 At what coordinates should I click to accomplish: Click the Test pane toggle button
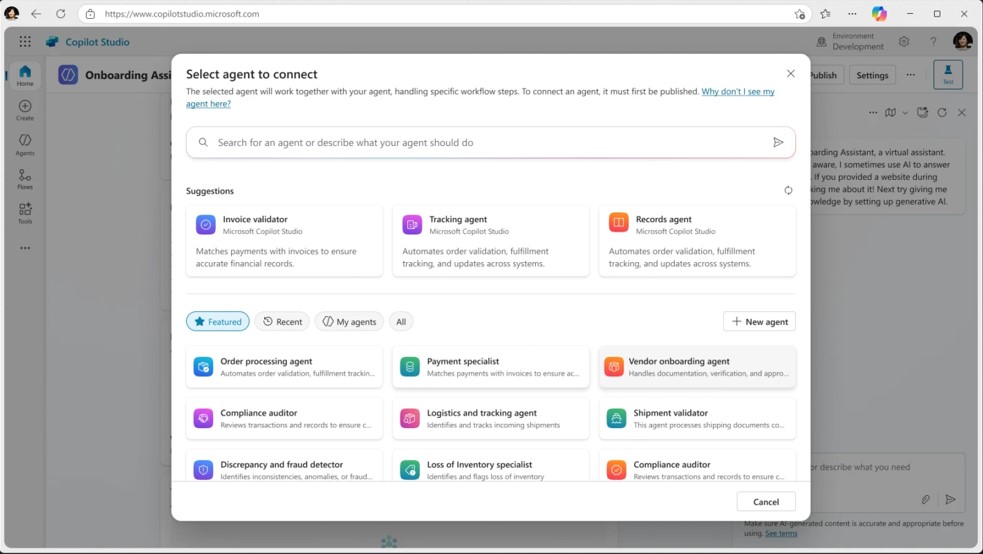tap(948, 75)
